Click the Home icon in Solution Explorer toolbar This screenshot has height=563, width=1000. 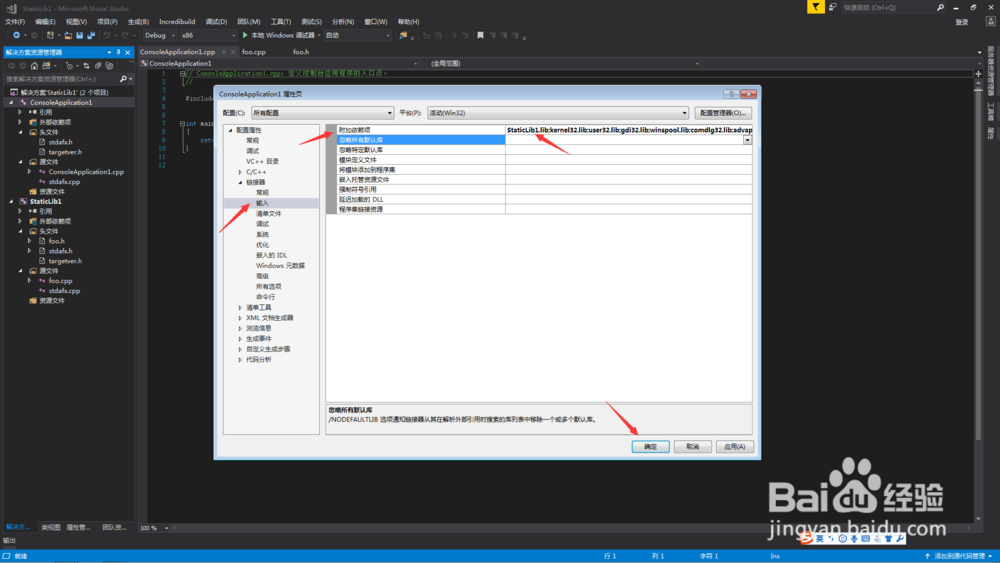pos(34,66)
